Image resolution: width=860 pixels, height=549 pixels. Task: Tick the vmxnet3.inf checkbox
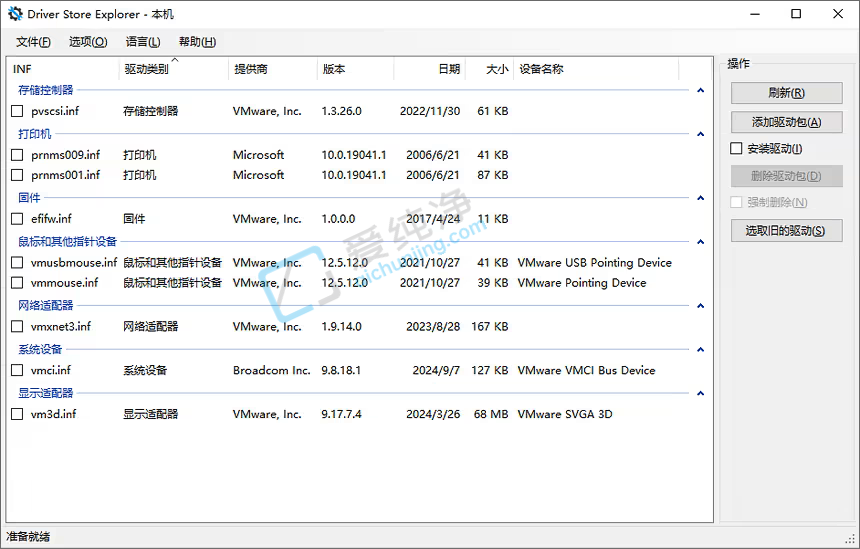(17, 326)
